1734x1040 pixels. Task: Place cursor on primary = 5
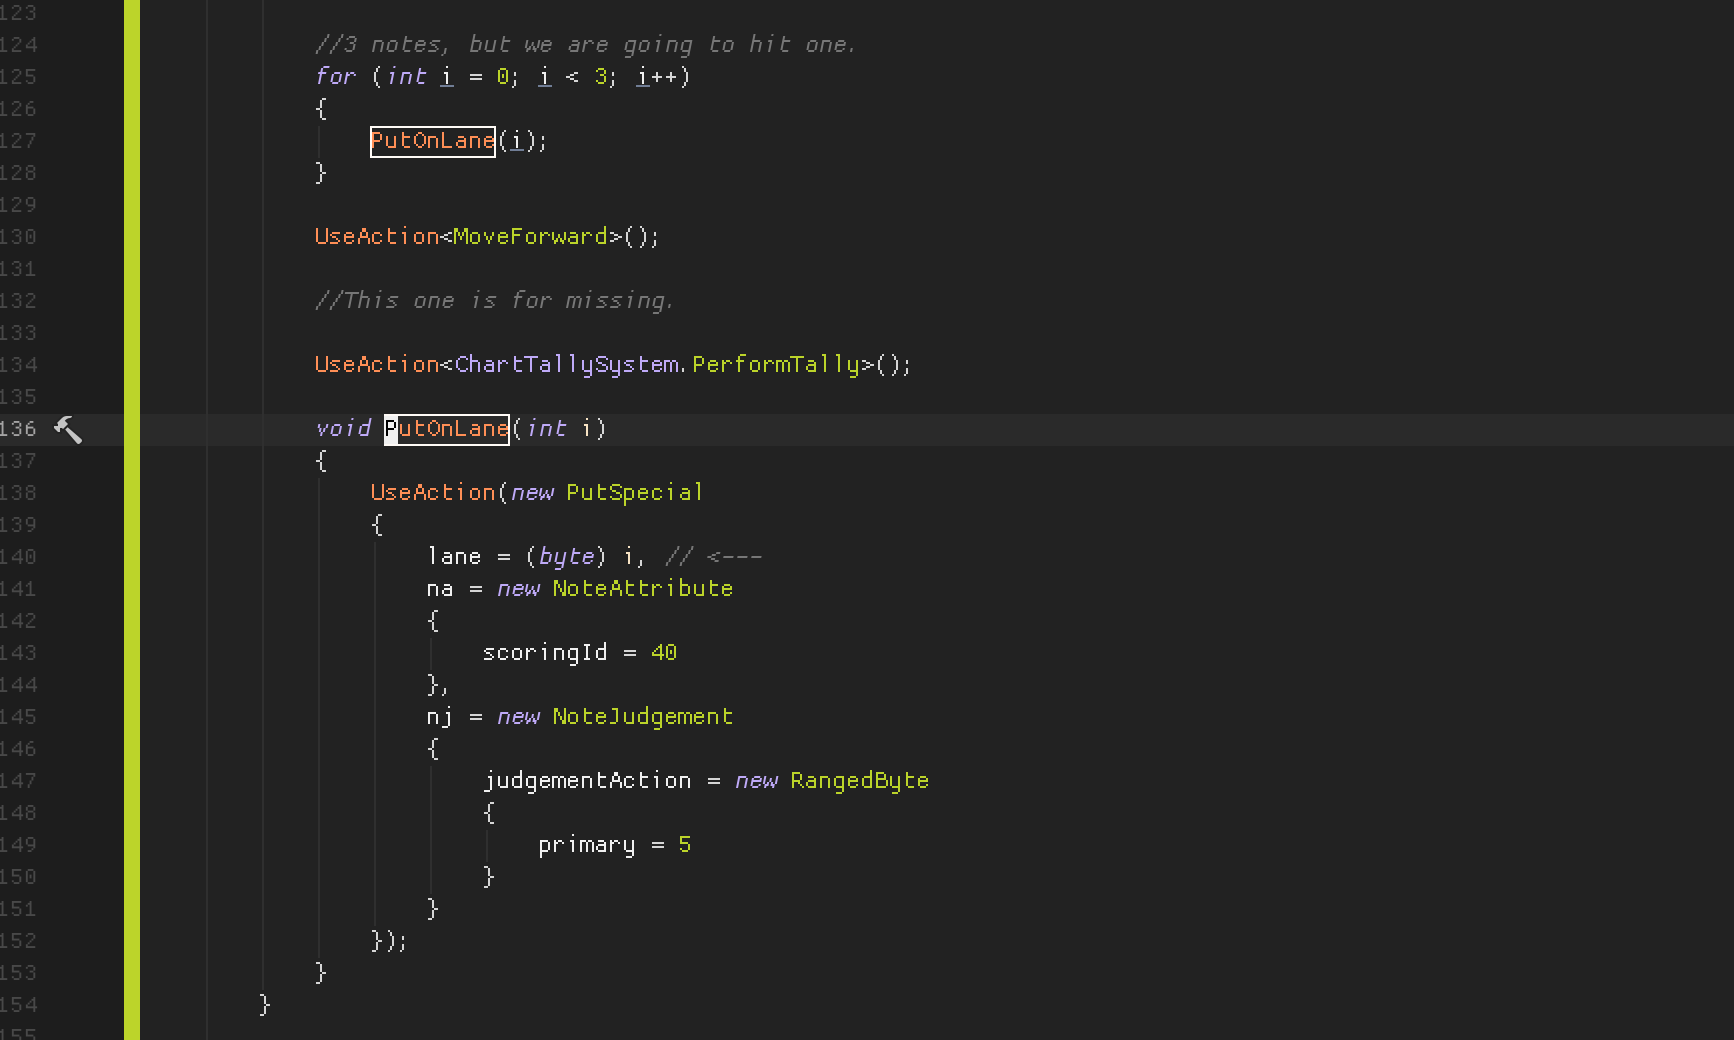point(614,845)
